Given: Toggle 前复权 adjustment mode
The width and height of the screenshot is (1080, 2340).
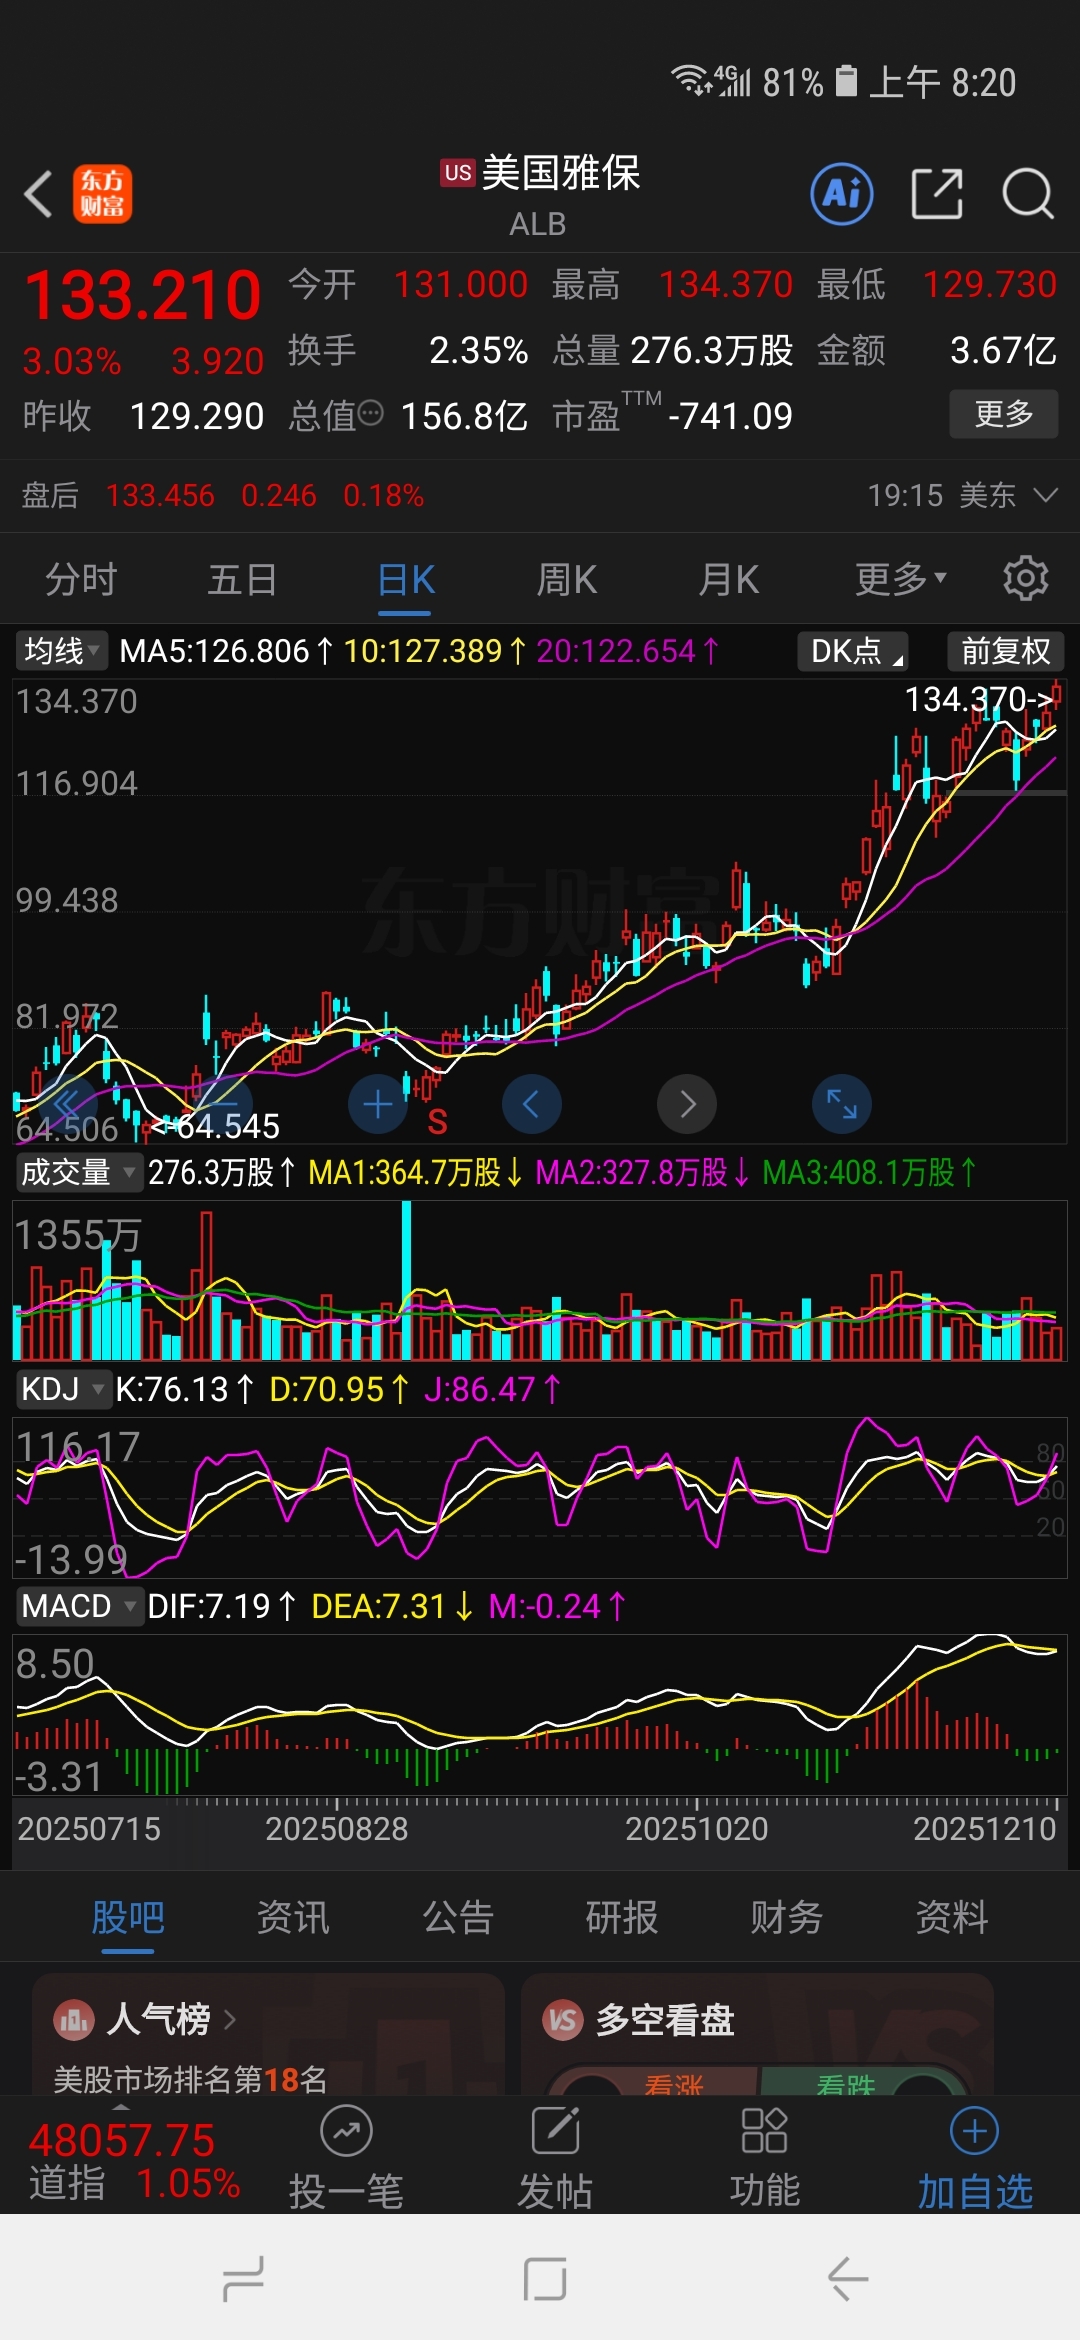Looking at the screenshot, I should 1005,651.
